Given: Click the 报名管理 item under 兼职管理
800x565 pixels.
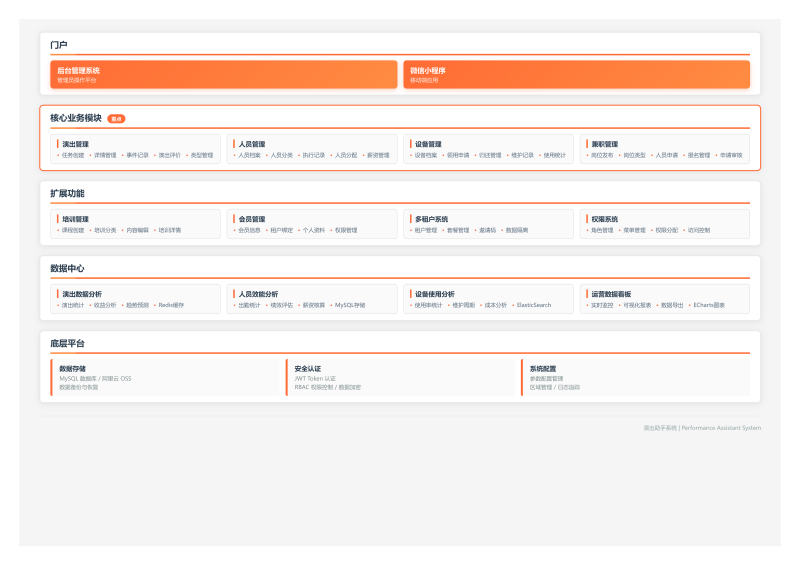Looking at the screenshot, I should point(698,155).
